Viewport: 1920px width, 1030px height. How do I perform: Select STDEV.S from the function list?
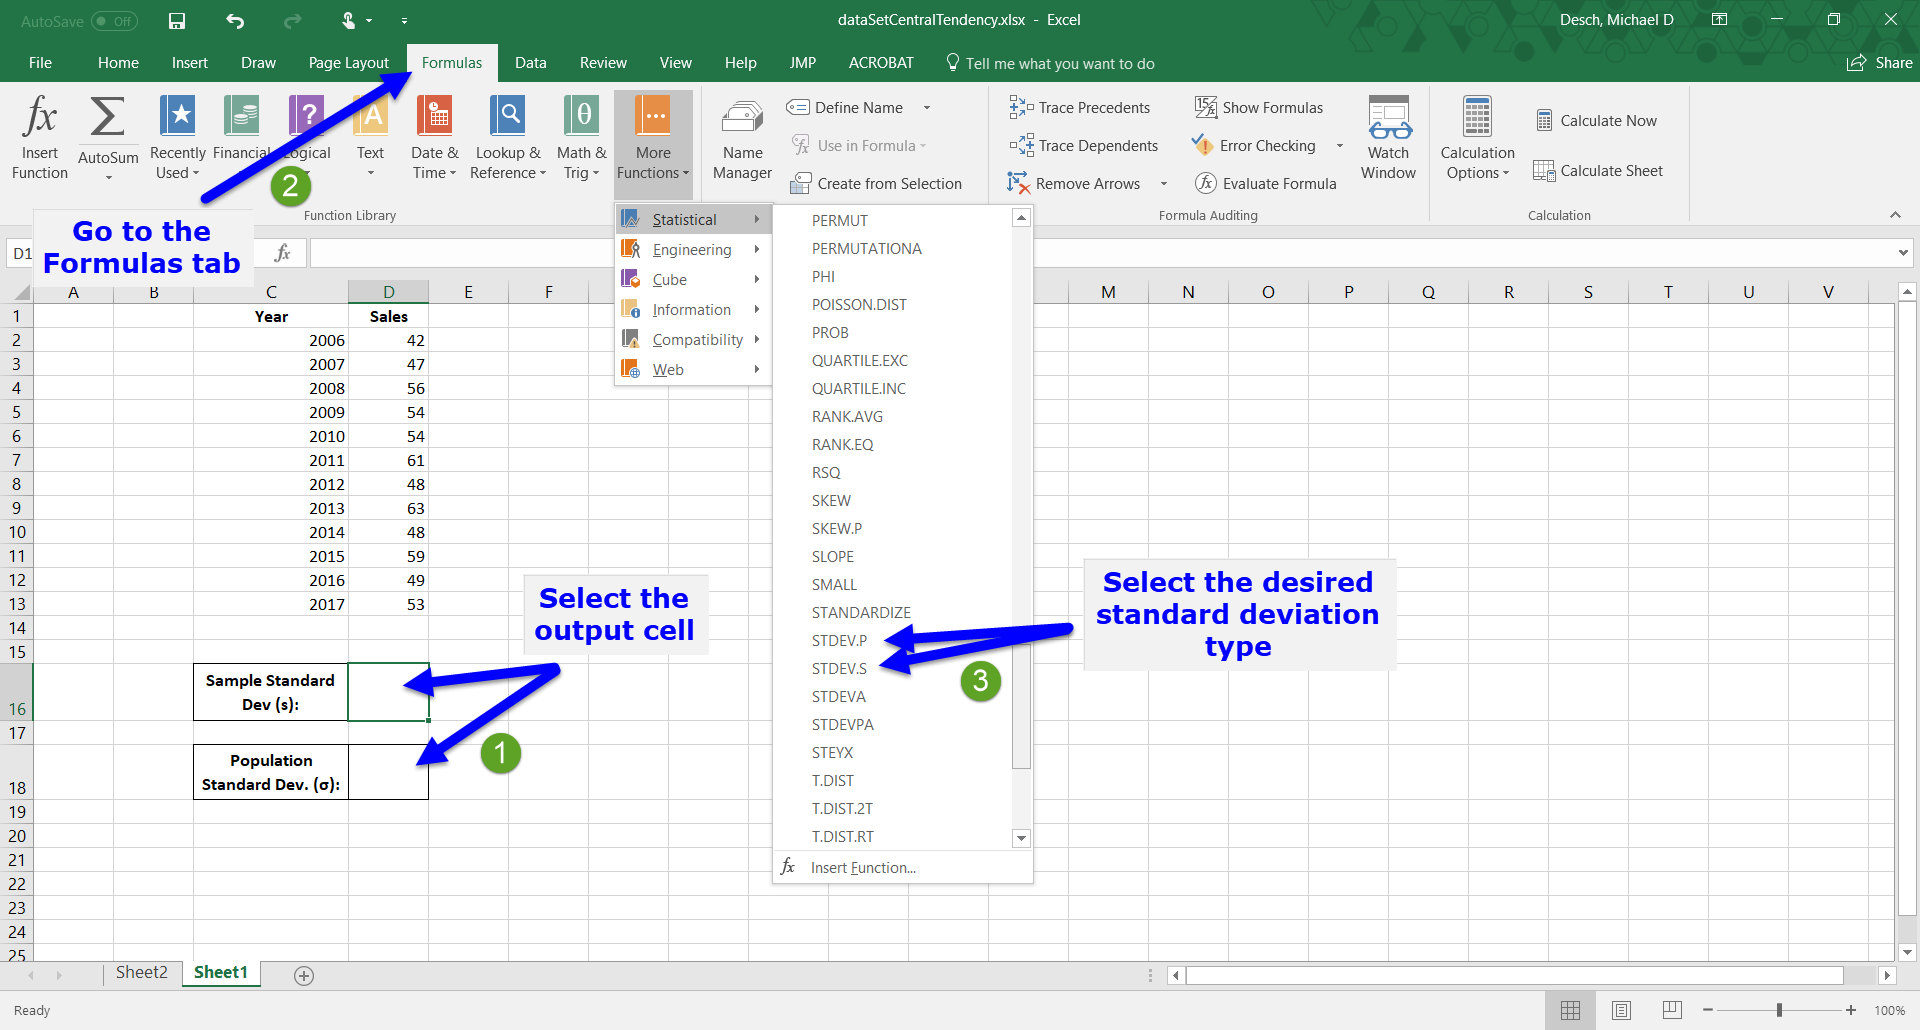point(839,669)
